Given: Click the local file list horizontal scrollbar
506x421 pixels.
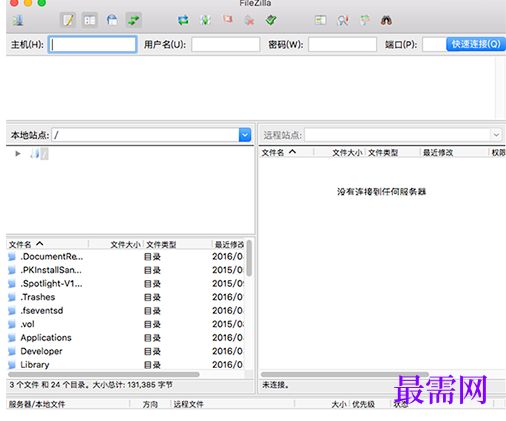Looking at the screenshot, I should 104,374.
